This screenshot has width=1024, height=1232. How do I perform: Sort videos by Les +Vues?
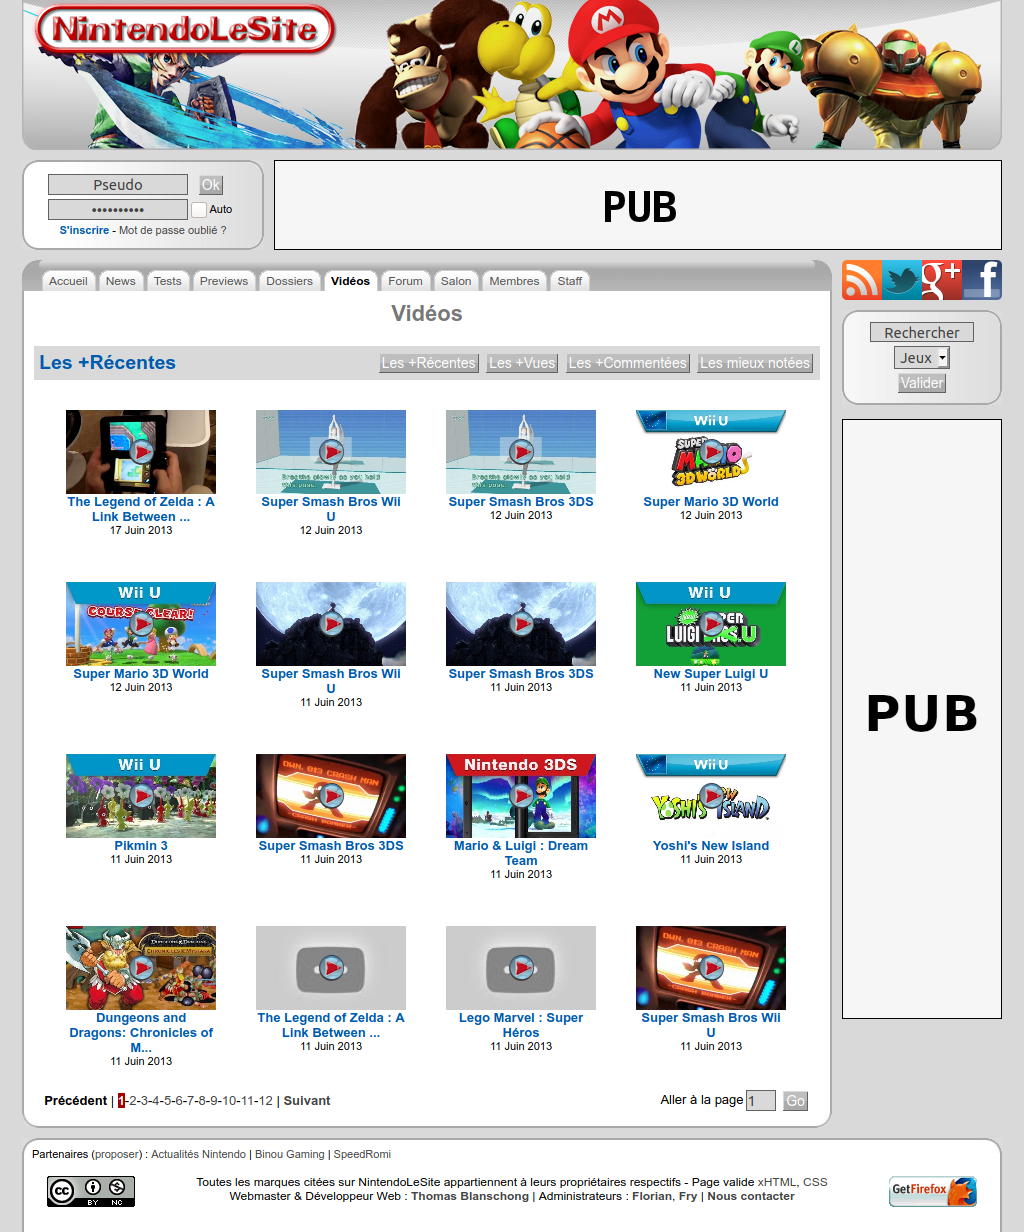tap(522, 363)
